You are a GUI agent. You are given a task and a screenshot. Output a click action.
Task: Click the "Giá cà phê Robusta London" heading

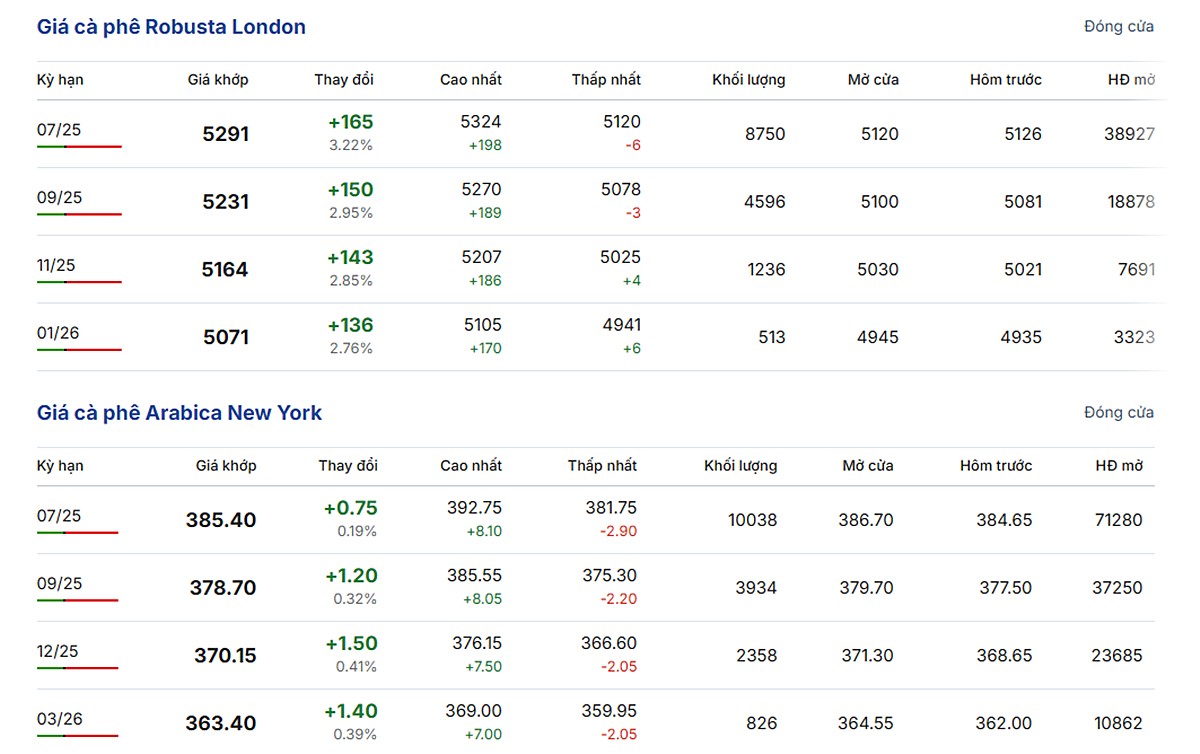[x=171, y=27]
